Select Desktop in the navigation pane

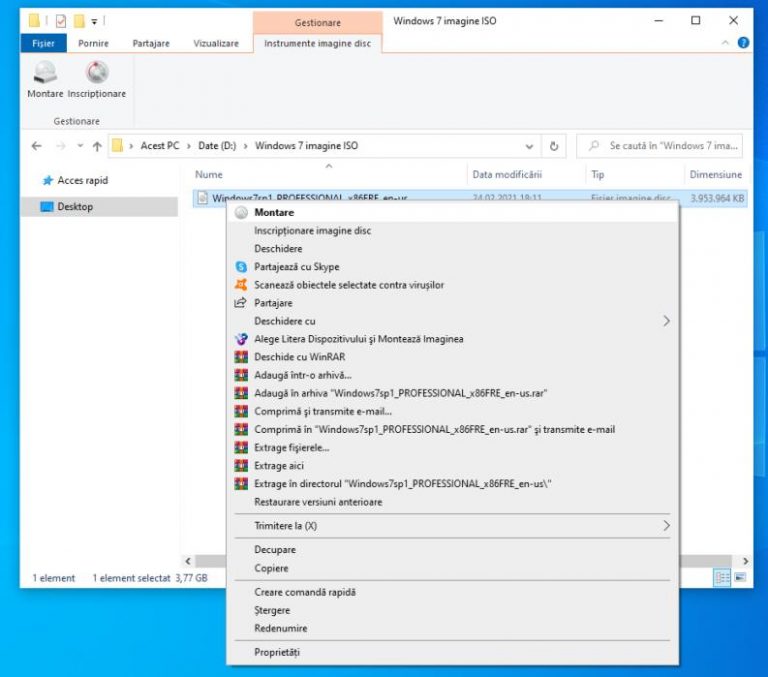[75, 207]
